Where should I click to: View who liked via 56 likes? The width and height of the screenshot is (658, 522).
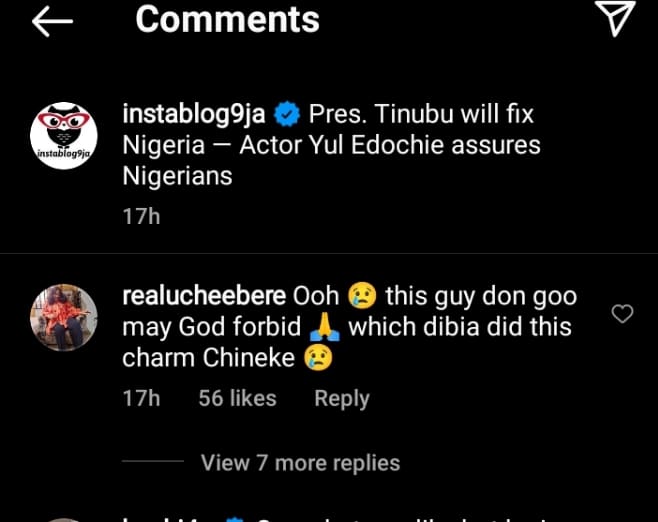click(x=237, y=398)
